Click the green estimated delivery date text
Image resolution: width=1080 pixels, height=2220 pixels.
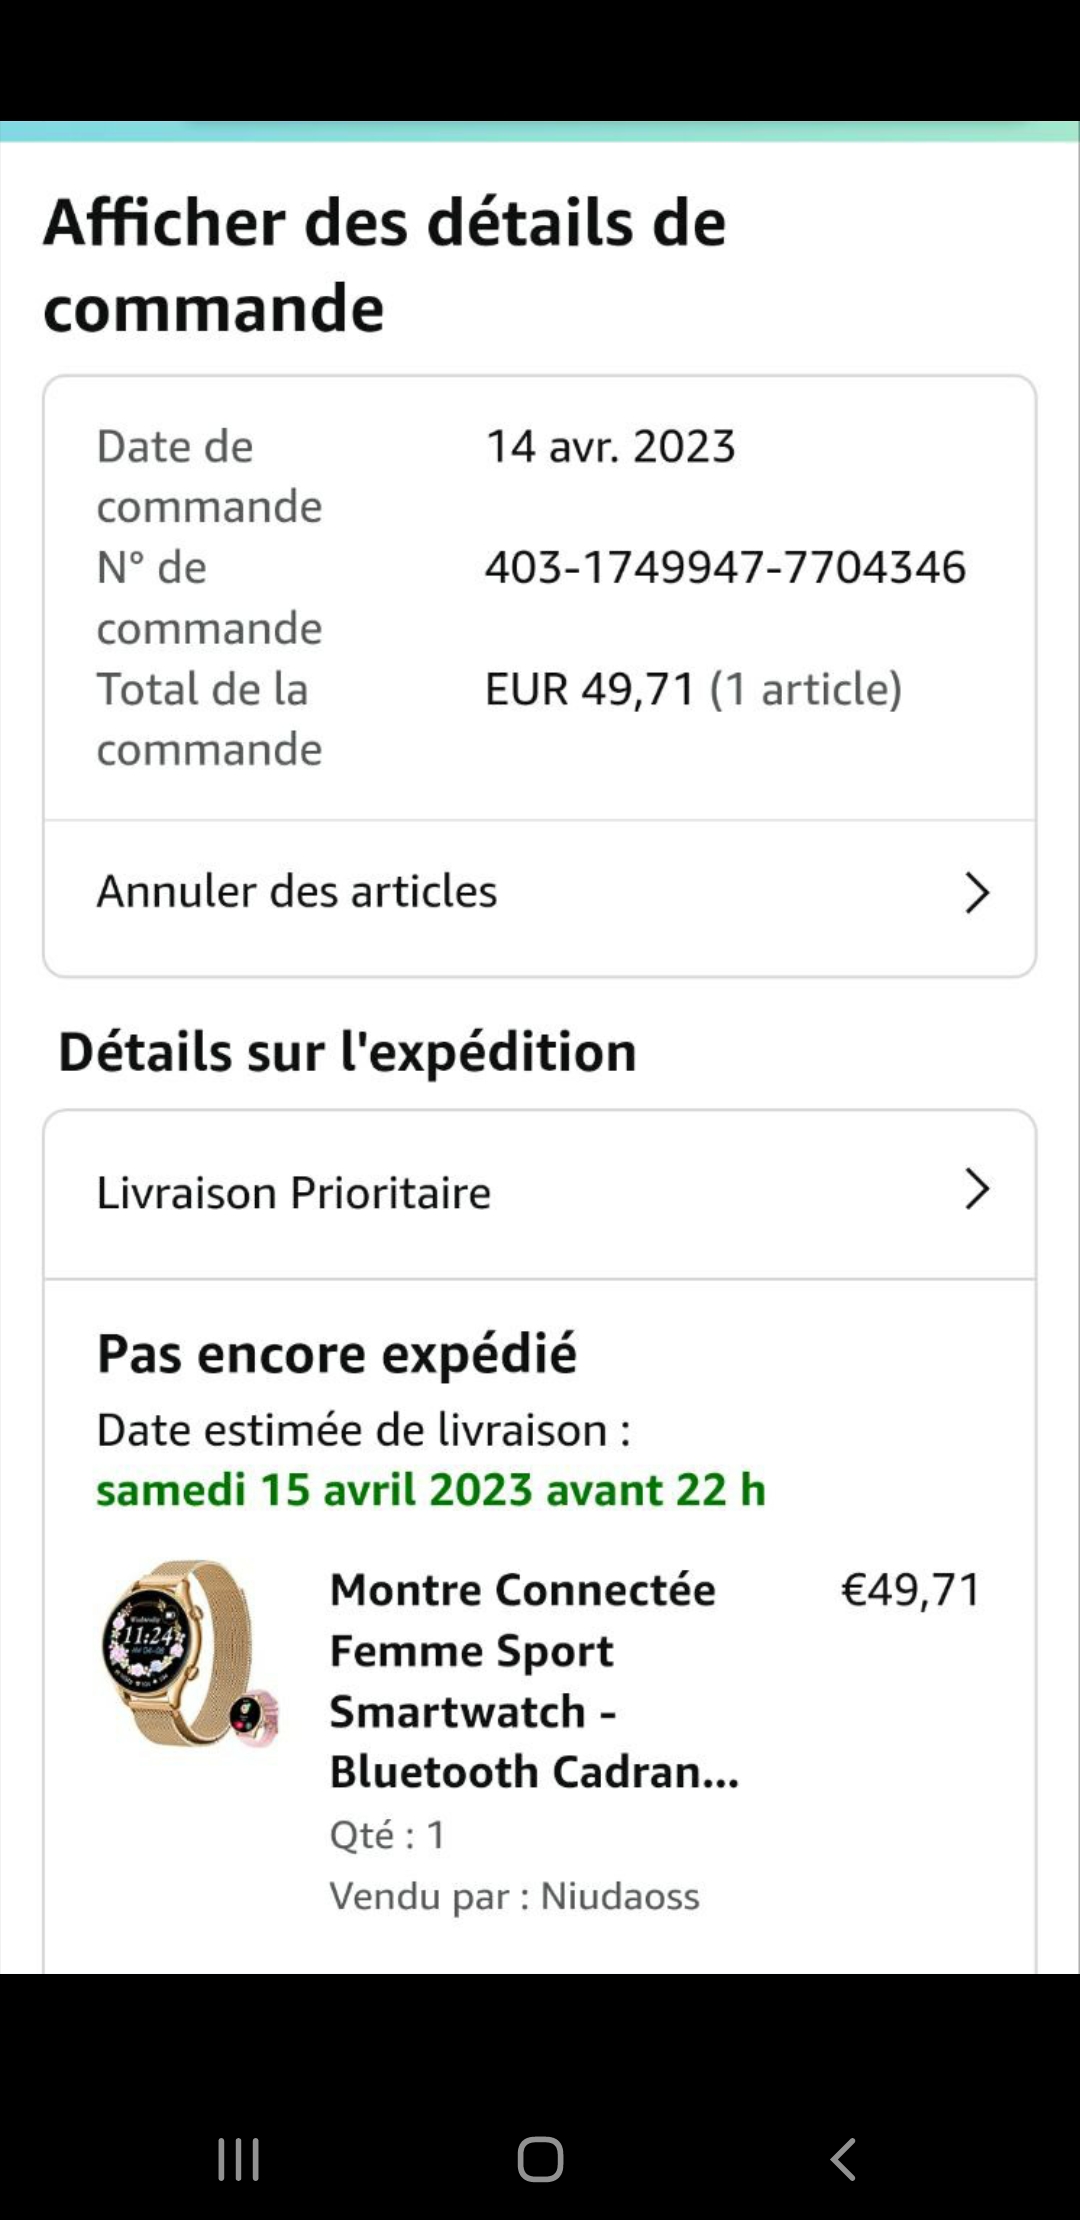tap(431, 1490)
